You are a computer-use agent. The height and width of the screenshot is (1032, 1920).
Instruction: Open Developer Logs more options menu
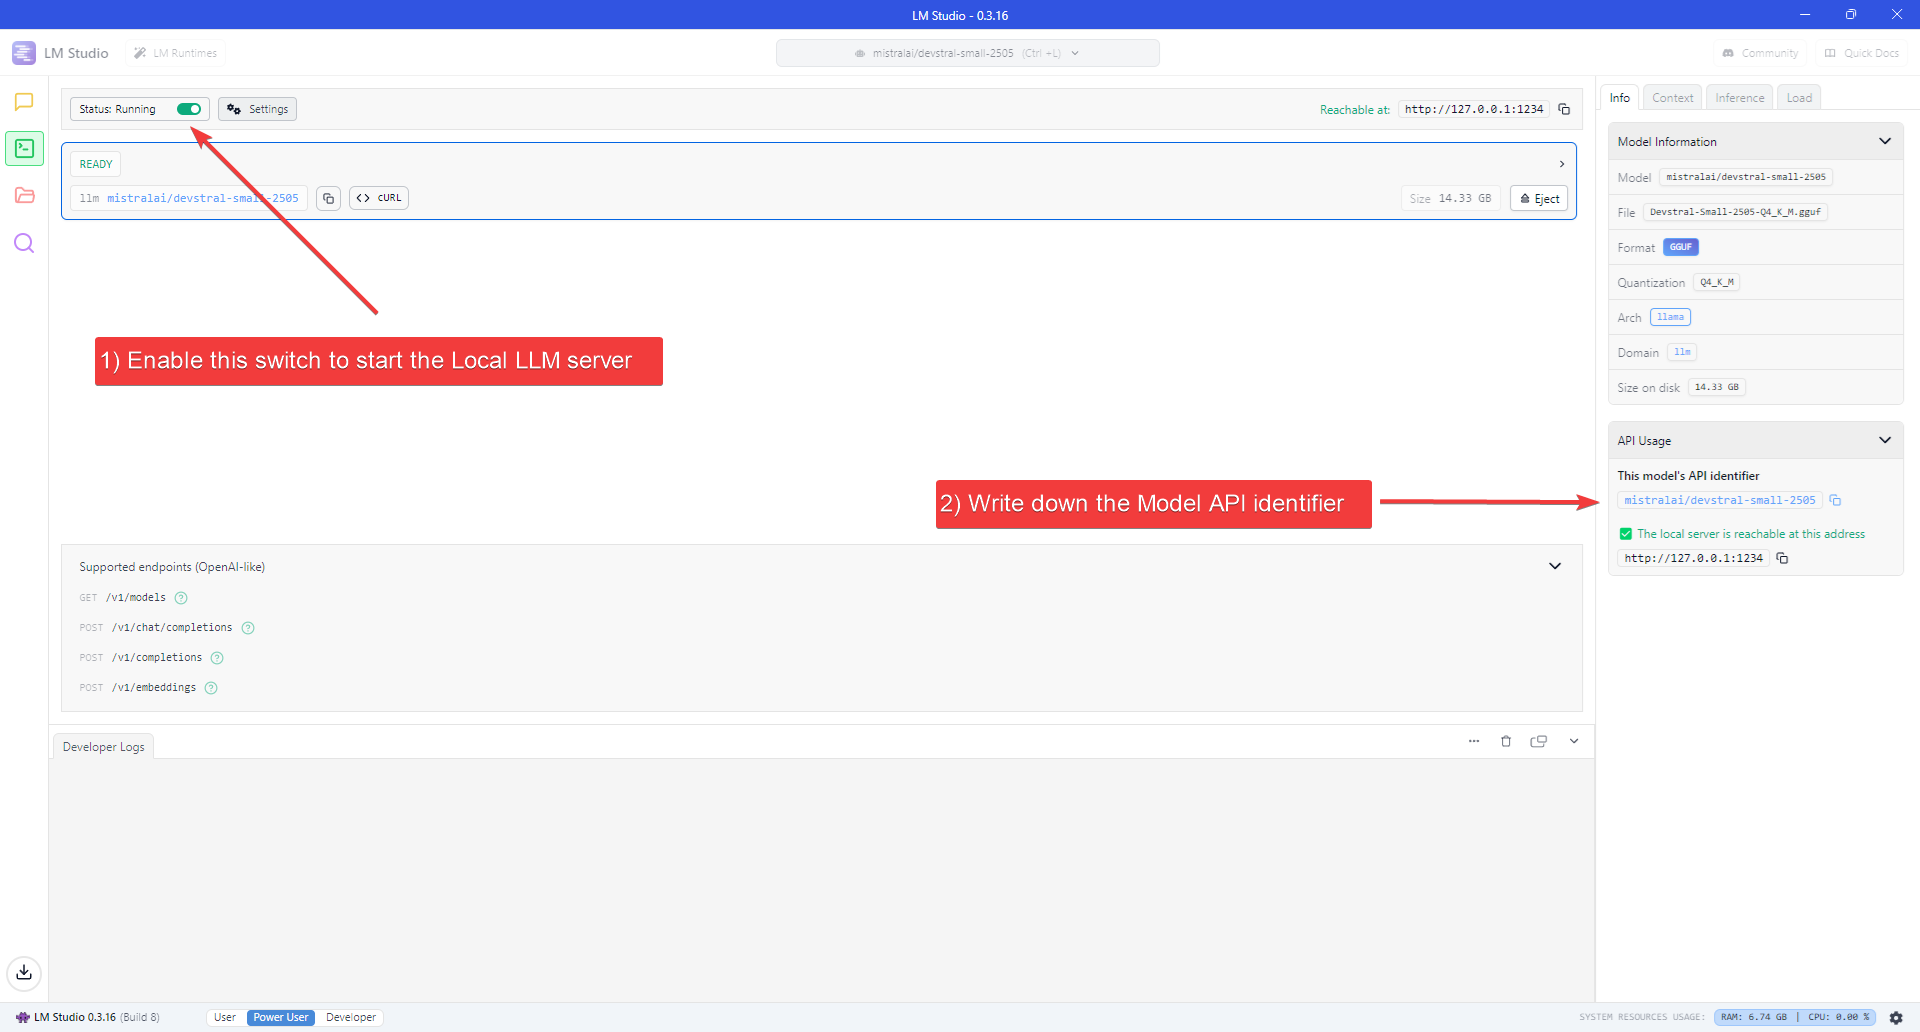pos(1474,741)
